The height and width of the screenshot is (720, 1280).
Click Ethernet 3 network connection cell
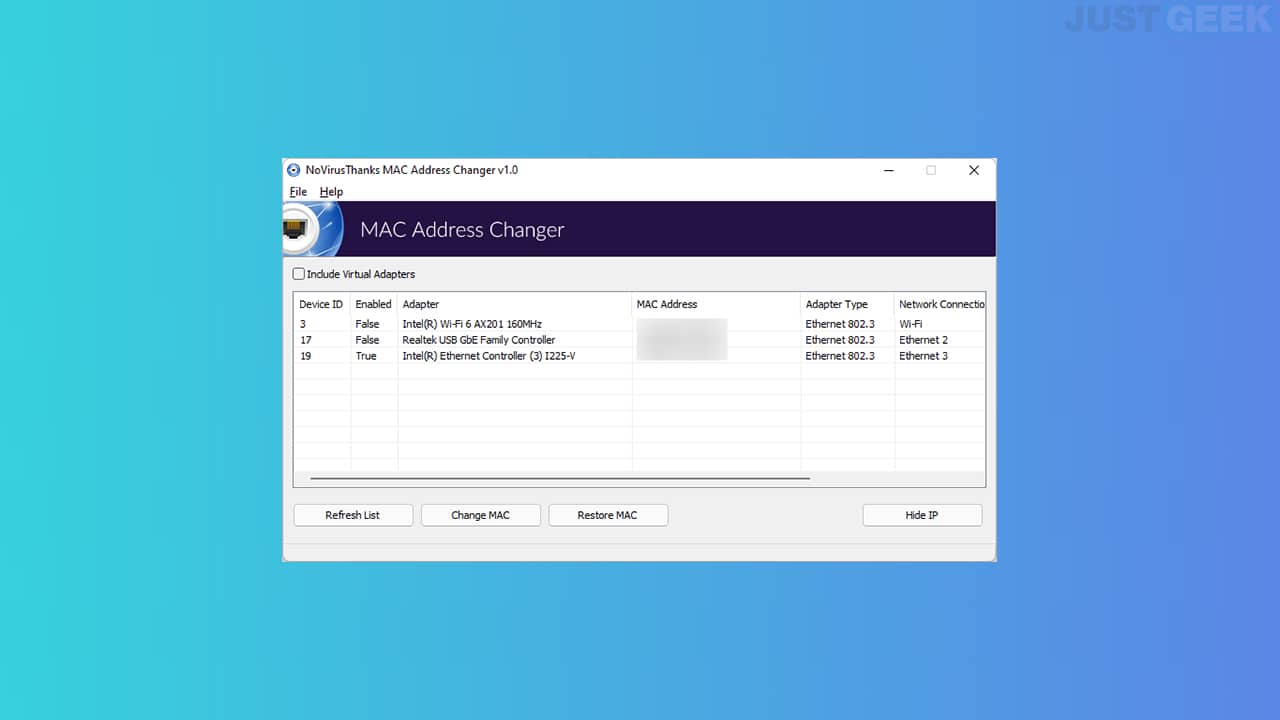pyautogui.click(x=923, y=356)
